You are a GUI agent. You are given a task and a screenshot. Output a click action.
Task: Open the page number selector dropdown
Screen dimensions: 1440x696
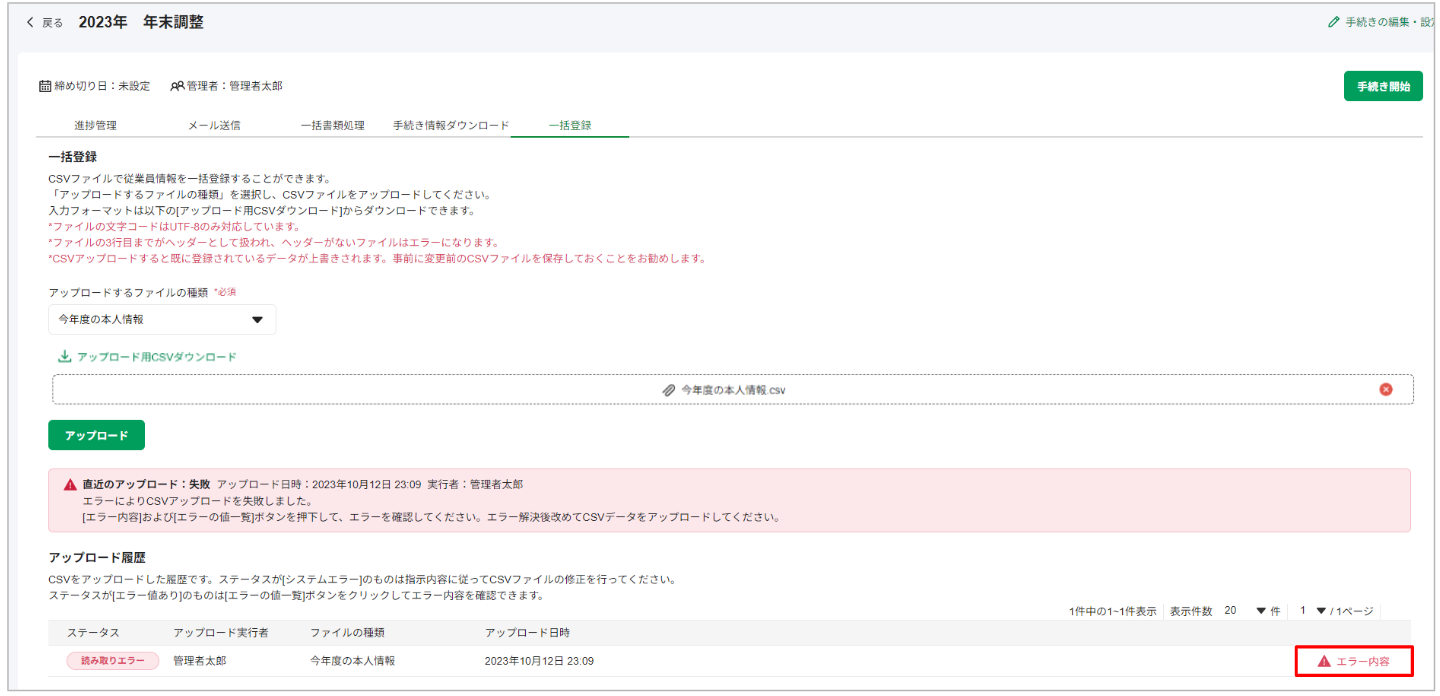tap(1321, 611)
